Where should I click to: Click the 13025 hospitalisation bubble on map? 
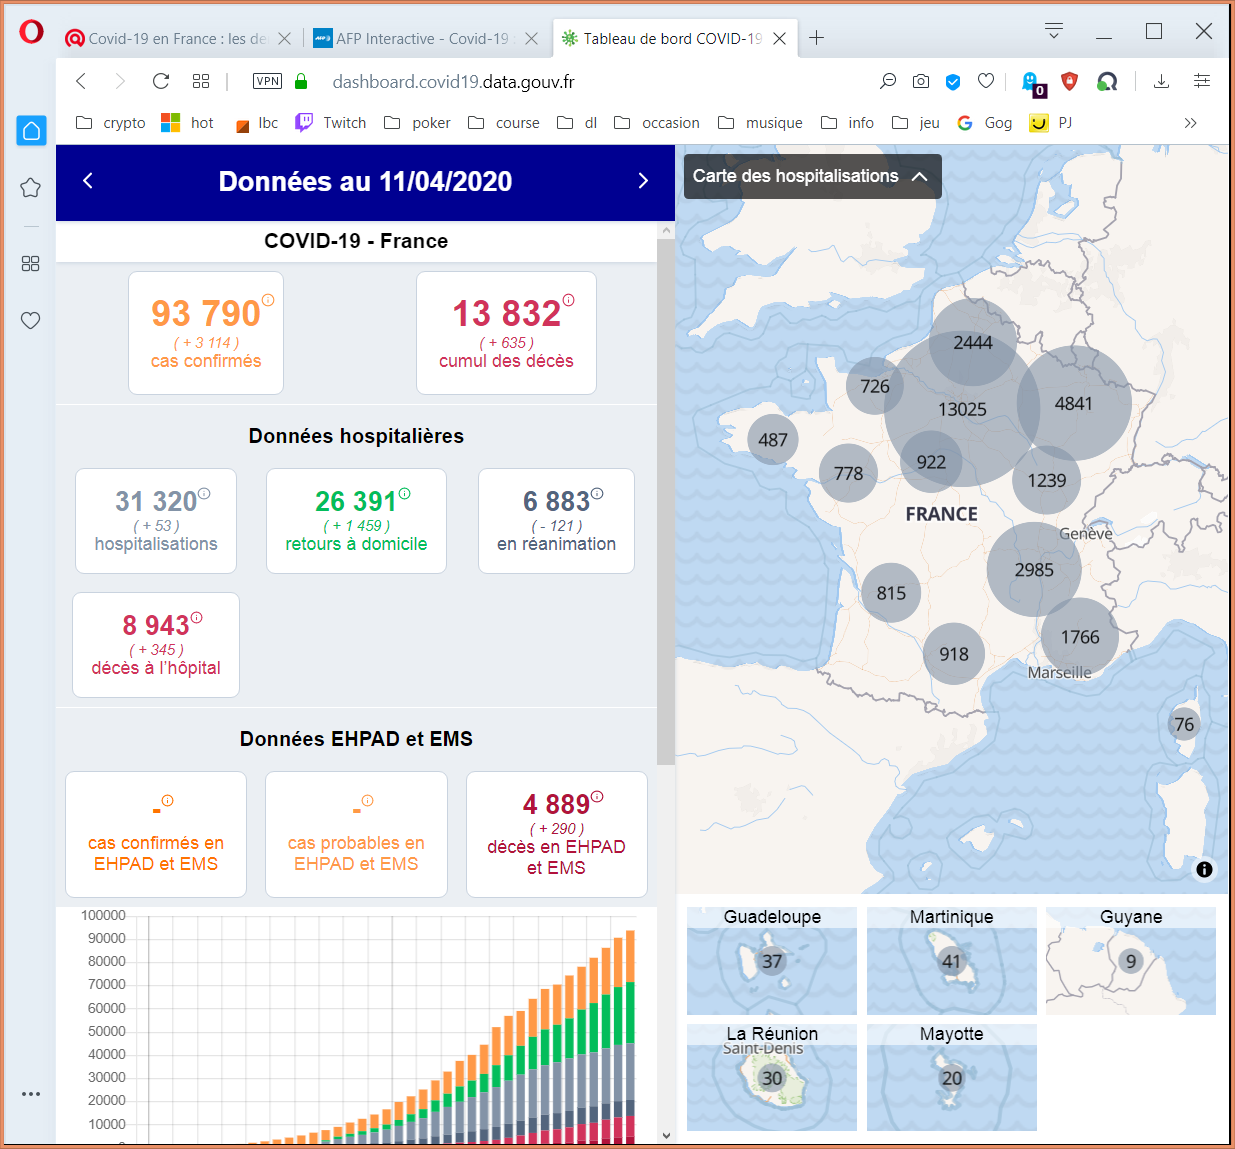tap(963, 409)
